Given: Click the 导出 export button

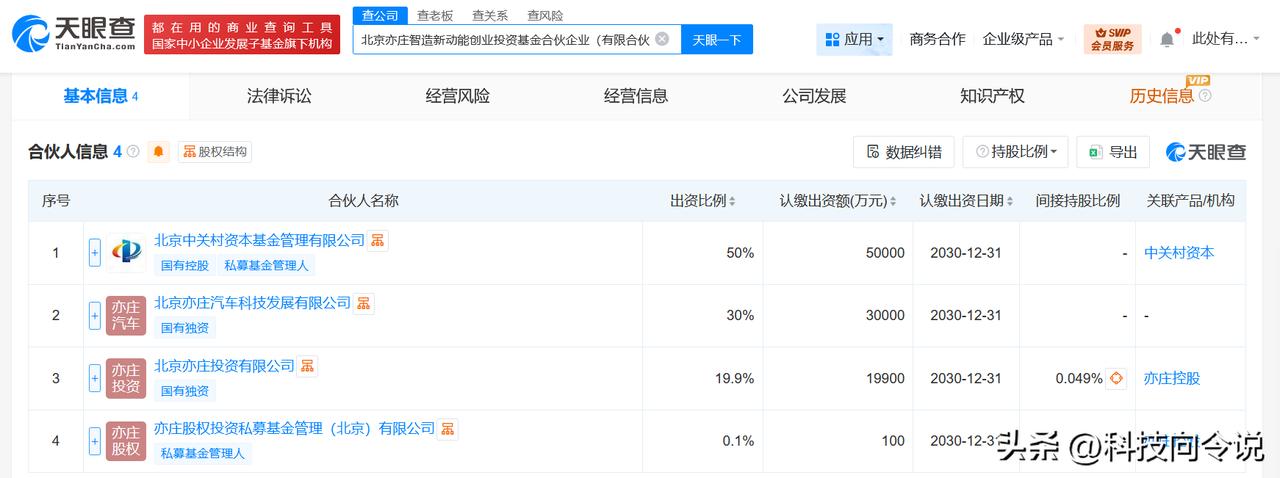Looking at the screenshot, I should pyautogui.click(x=1113, y=152).
